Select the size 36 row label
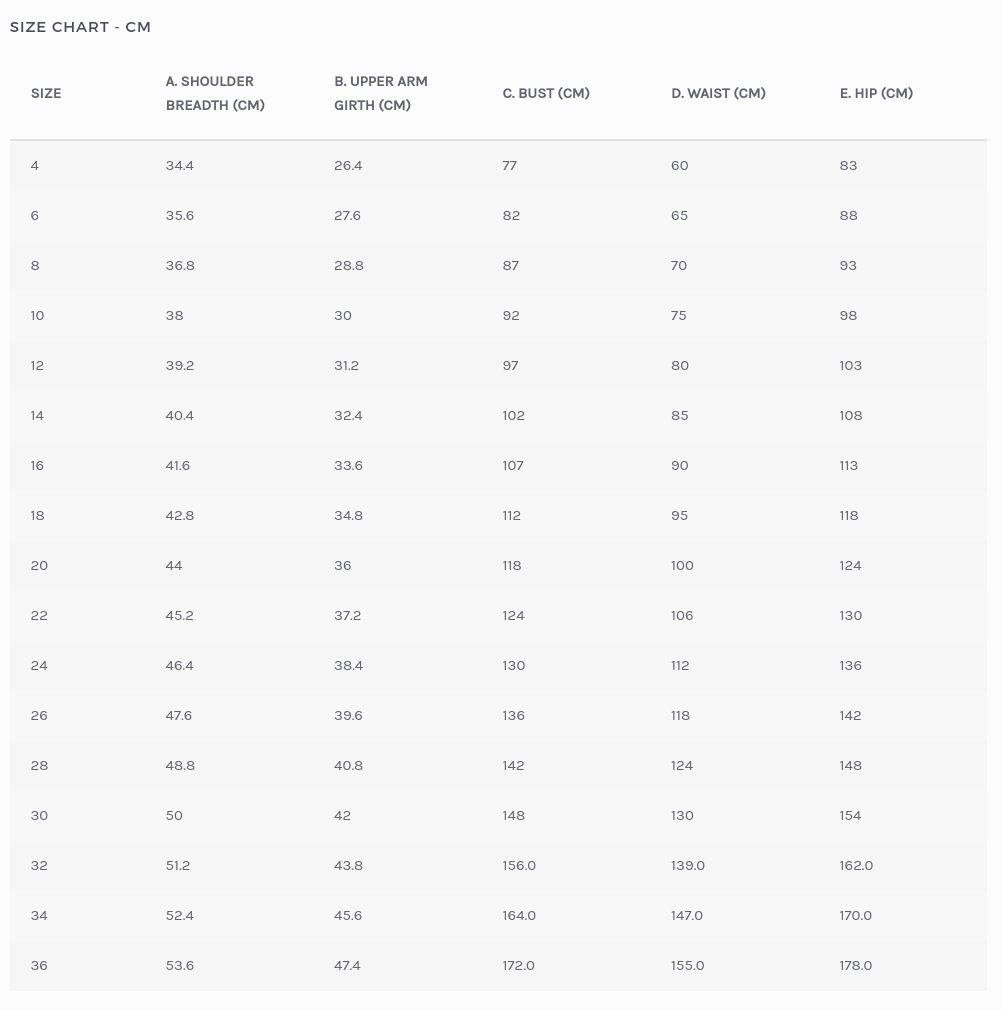 click(x=39, y=965)
